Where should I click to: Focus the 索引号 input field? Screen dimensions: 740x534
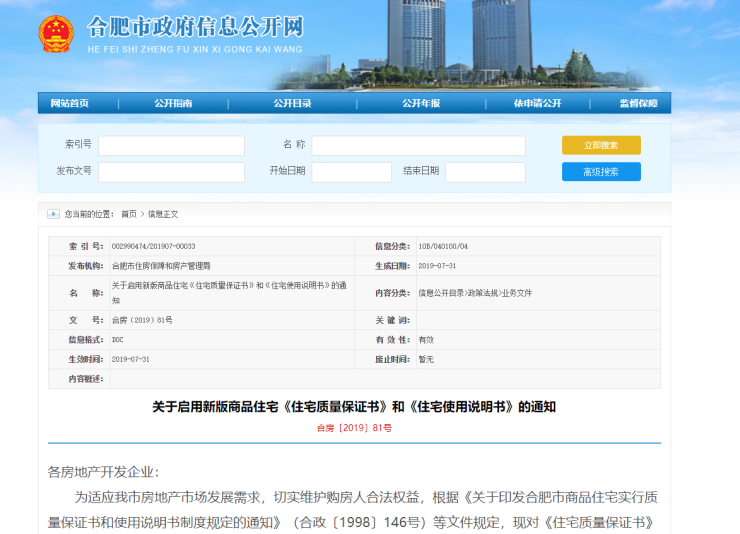(171, 146)
